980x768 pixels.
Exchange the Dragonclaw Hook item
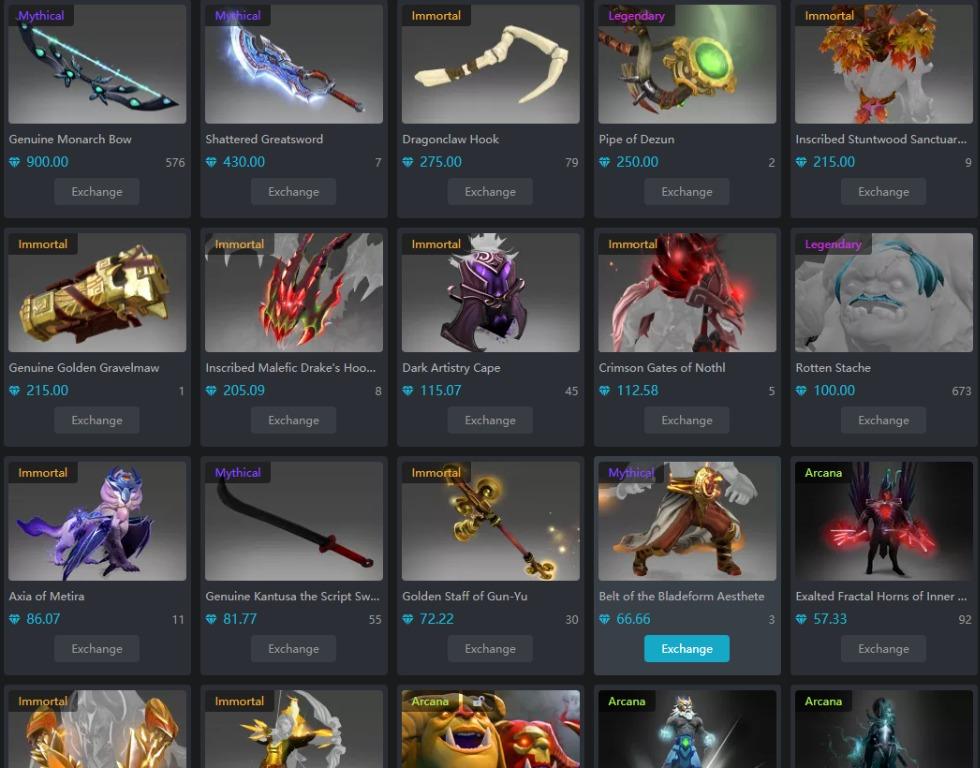click(491, 192)
